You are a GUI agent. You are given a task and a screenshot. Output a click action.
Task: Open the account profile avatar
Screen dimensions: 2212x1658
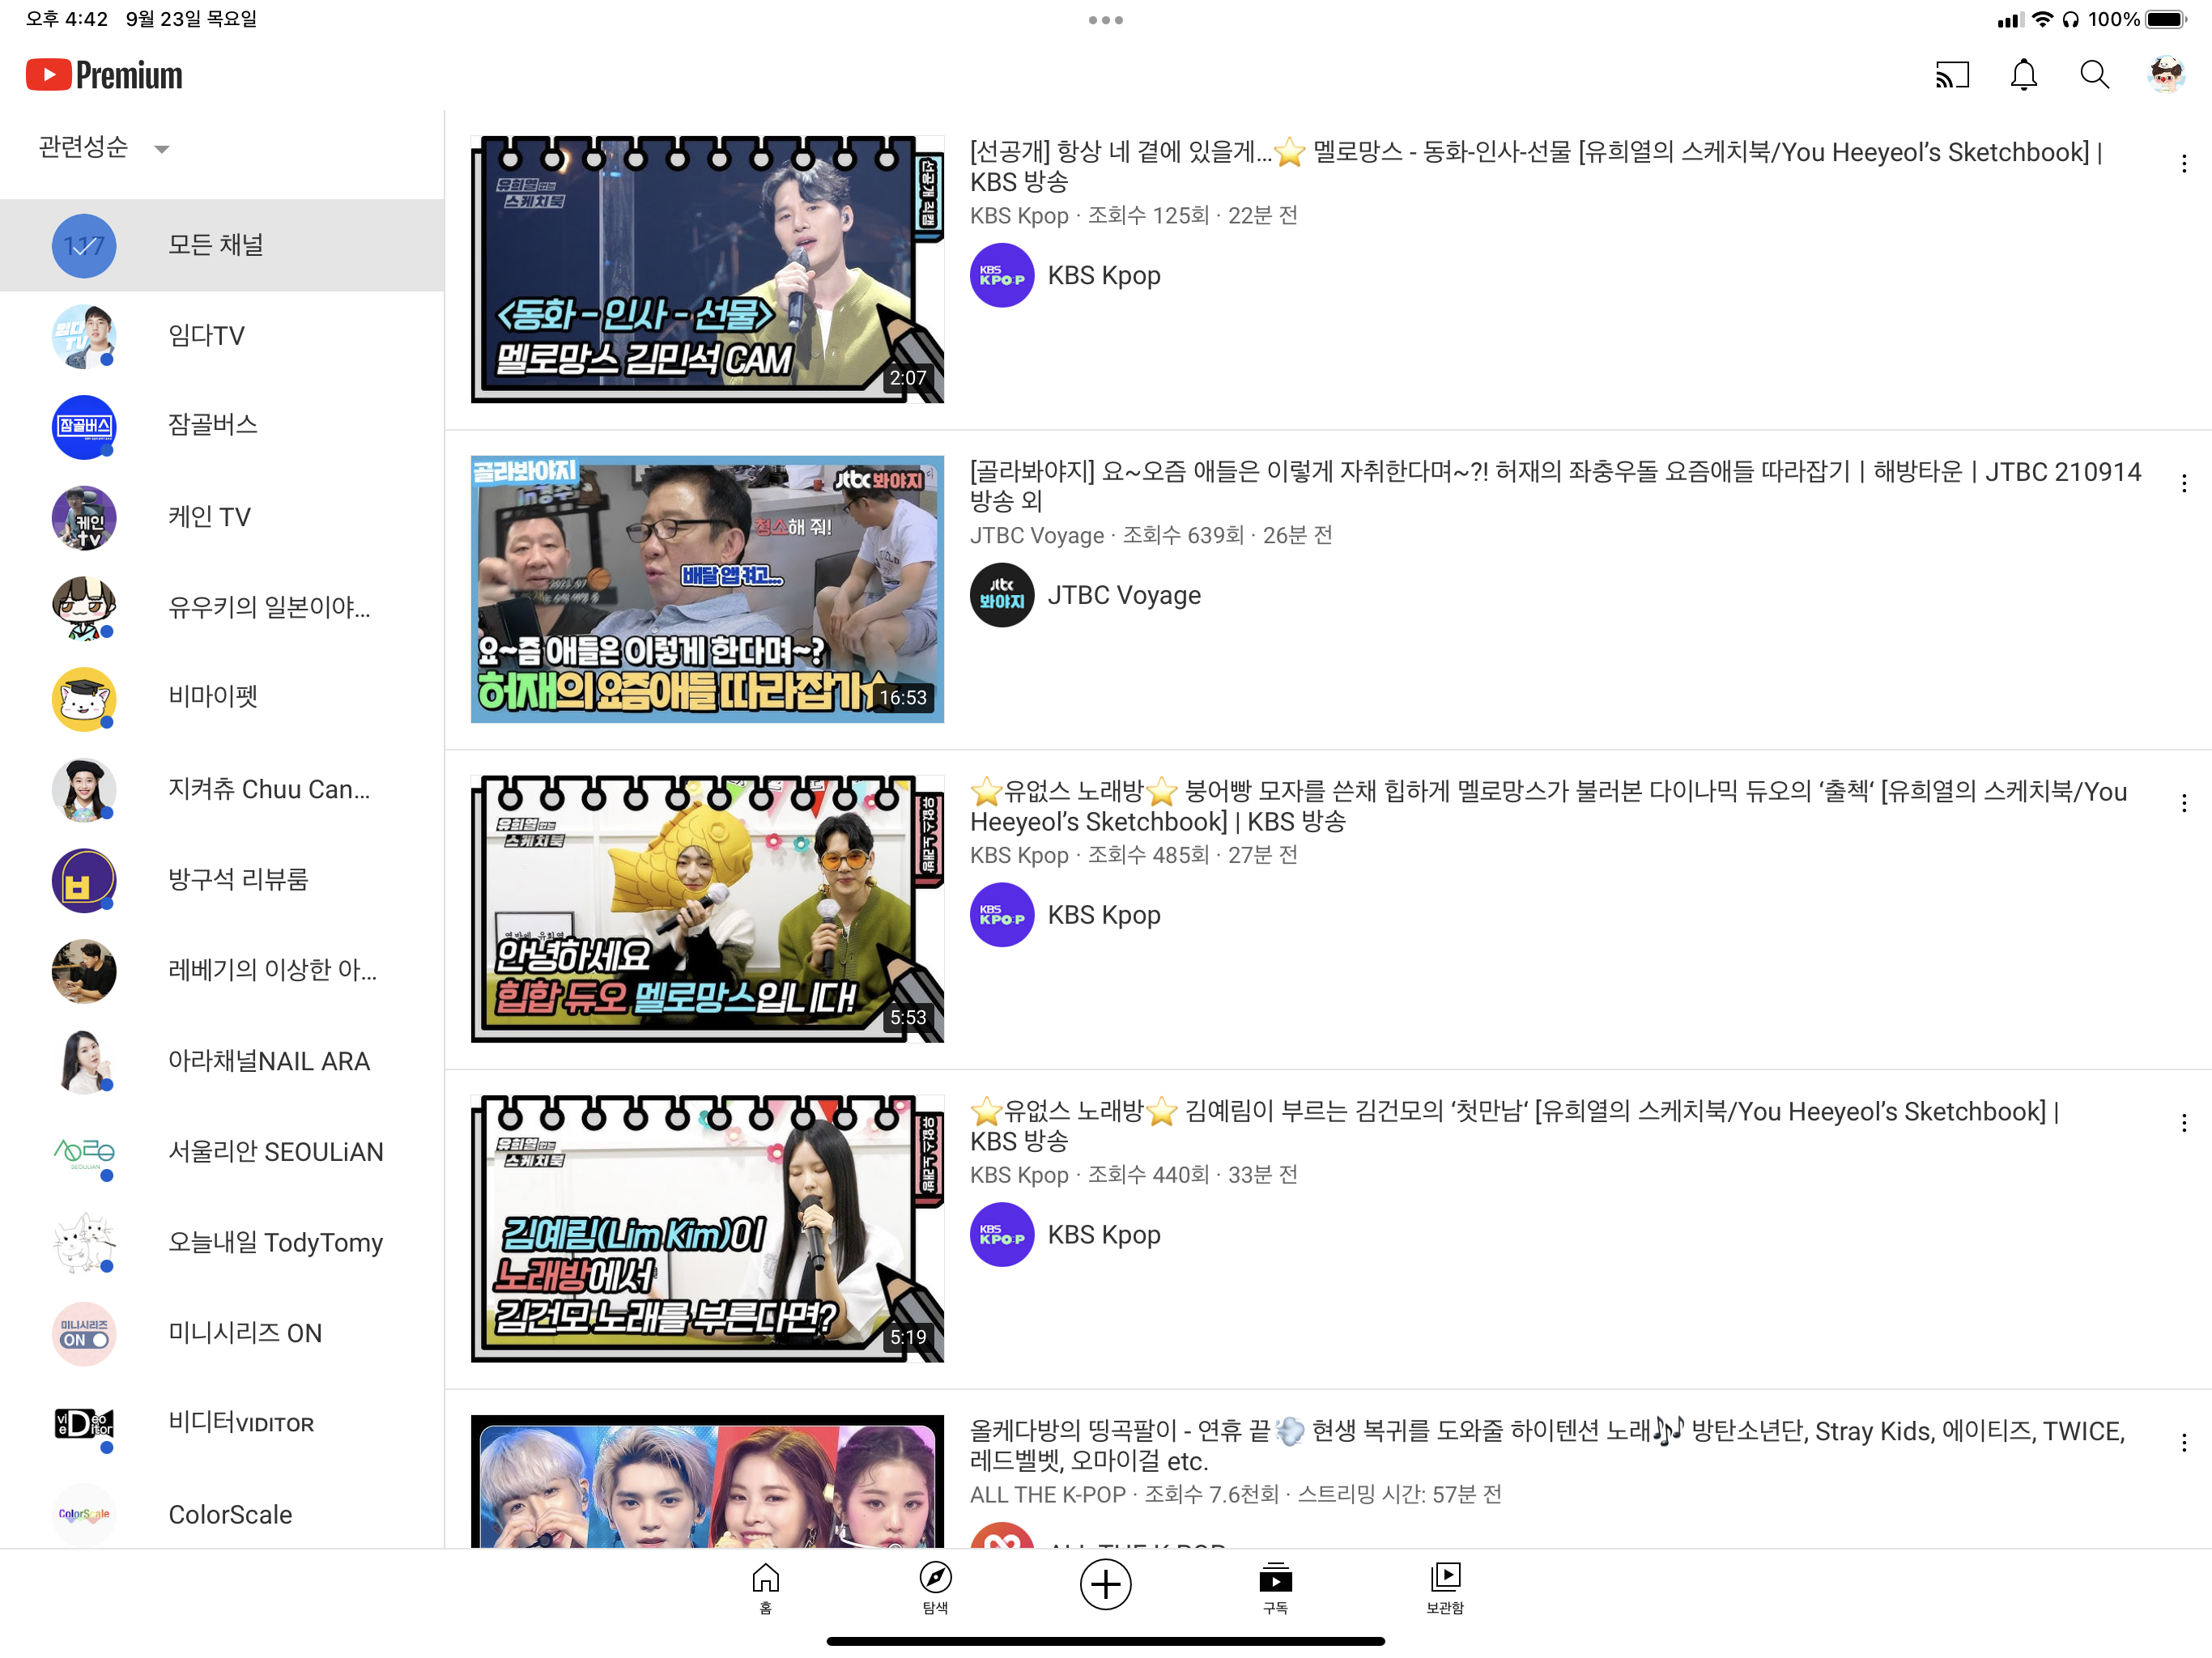pos(2165,75)
